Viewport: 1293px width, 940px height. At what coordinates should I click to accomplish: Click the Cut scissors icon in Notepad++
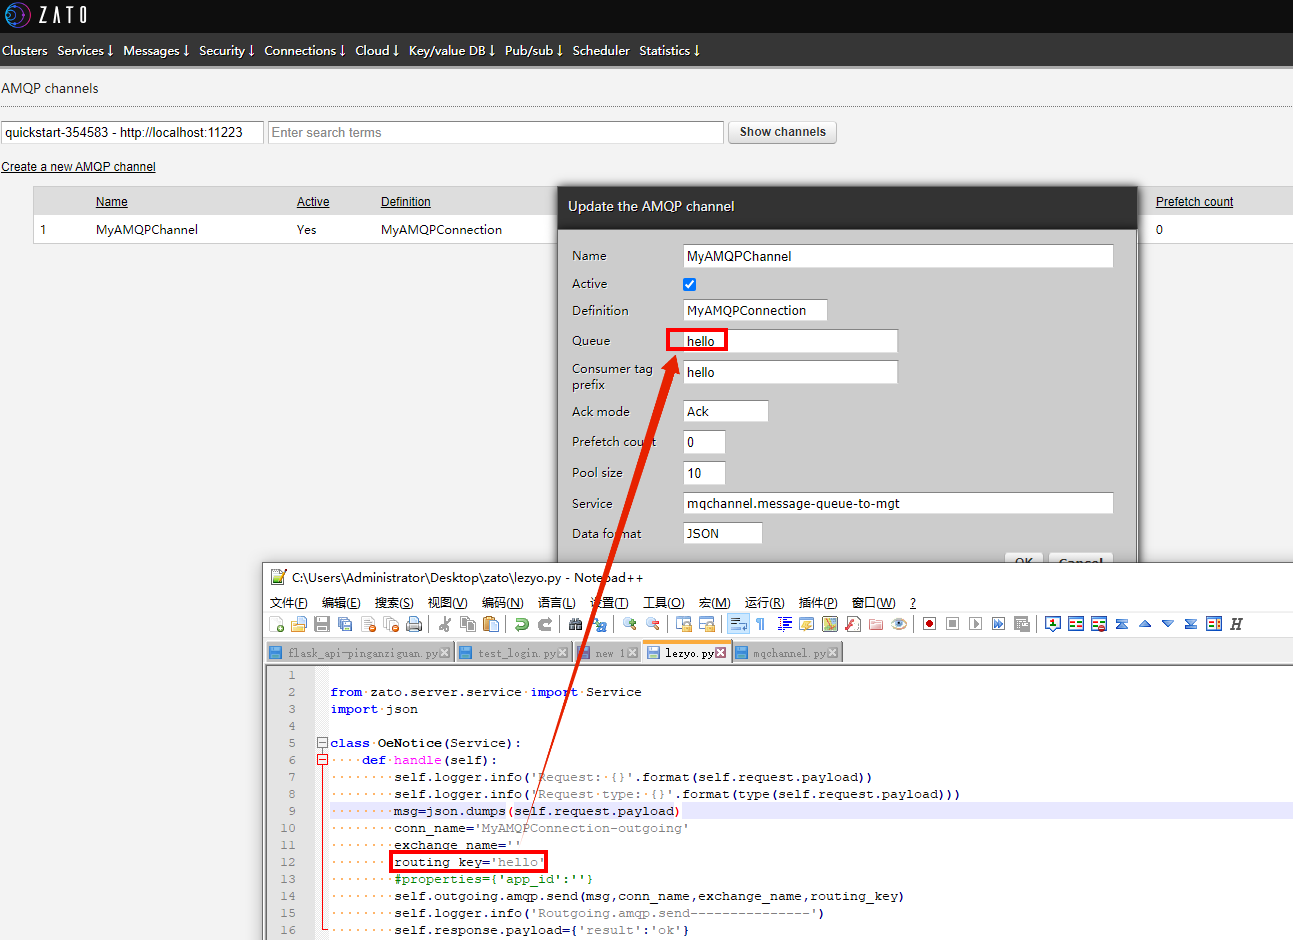(445, 624)
